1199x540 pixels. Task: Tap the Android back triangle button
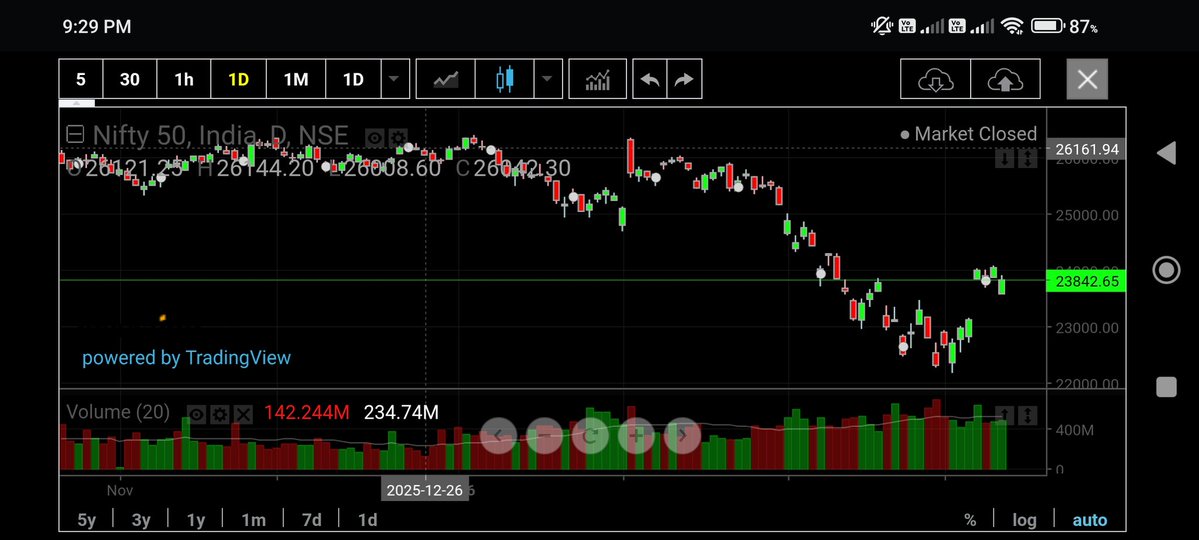click(x=1166, y=153)
